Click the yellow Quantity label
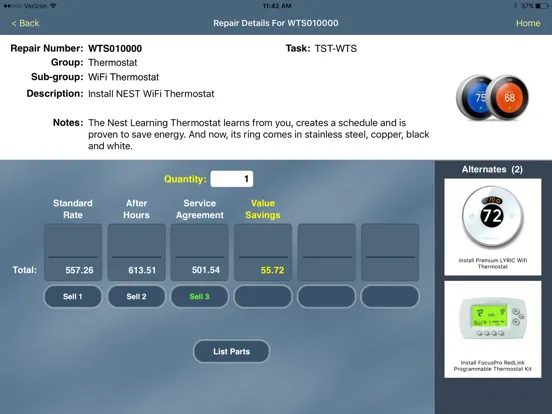 [185, 179]
